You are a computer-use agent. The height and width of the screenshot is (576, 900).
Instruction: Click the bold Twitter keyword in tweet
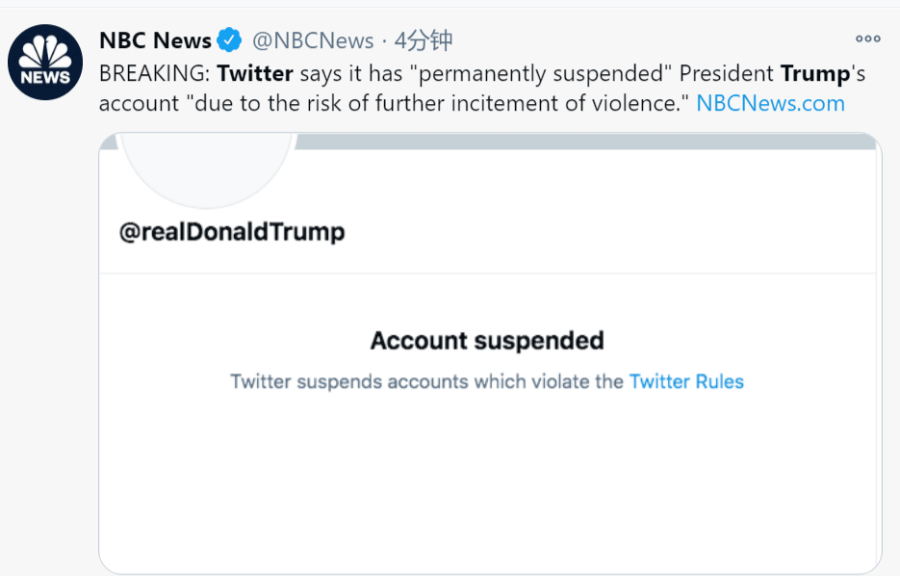tap(255, 73)
